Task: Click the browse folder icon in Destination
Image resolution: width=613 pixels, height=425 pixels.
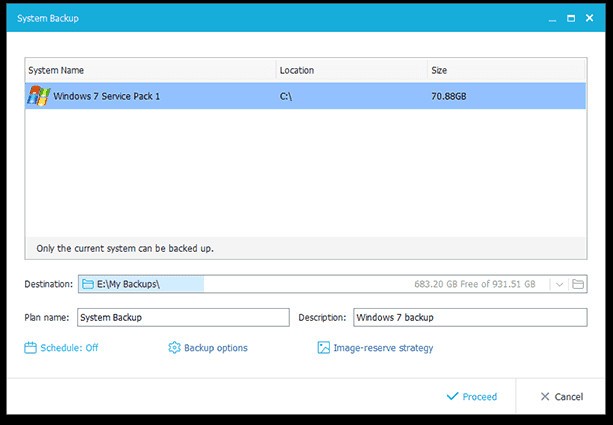Action: point(578,284)
